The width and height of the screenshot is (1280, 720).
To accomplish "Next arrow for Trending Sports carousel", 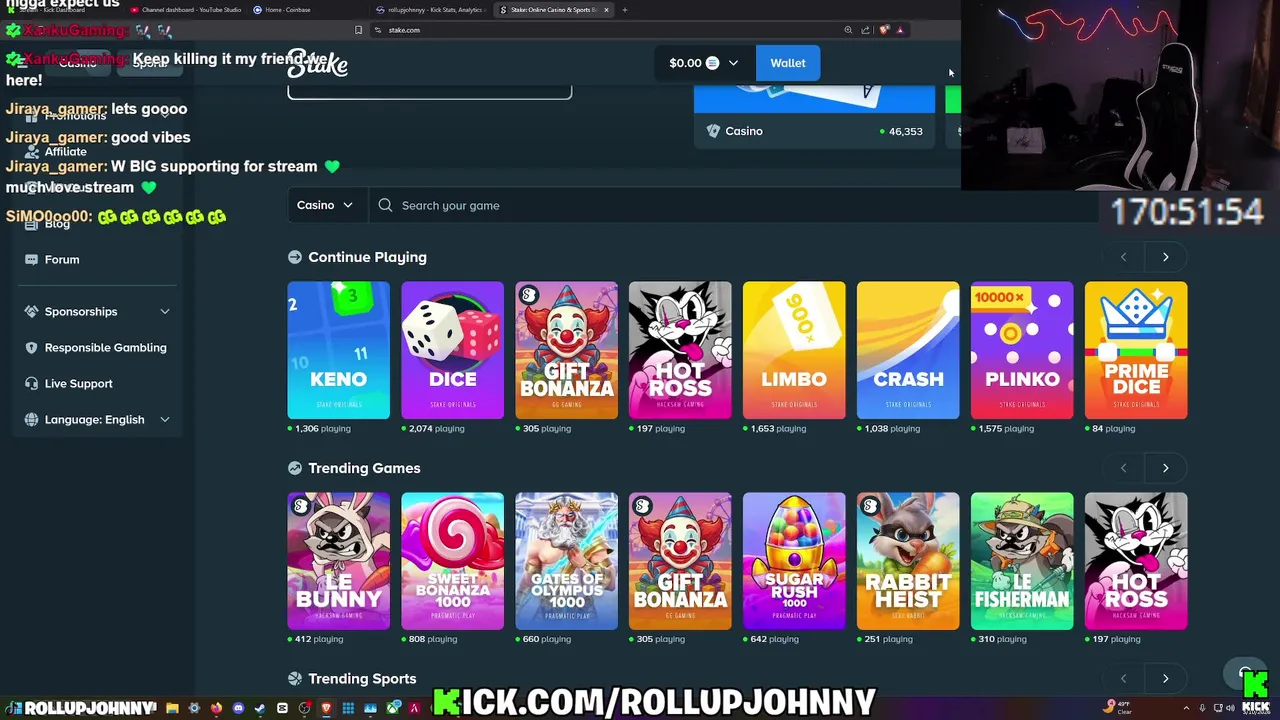I will (x=1165, y=678).
